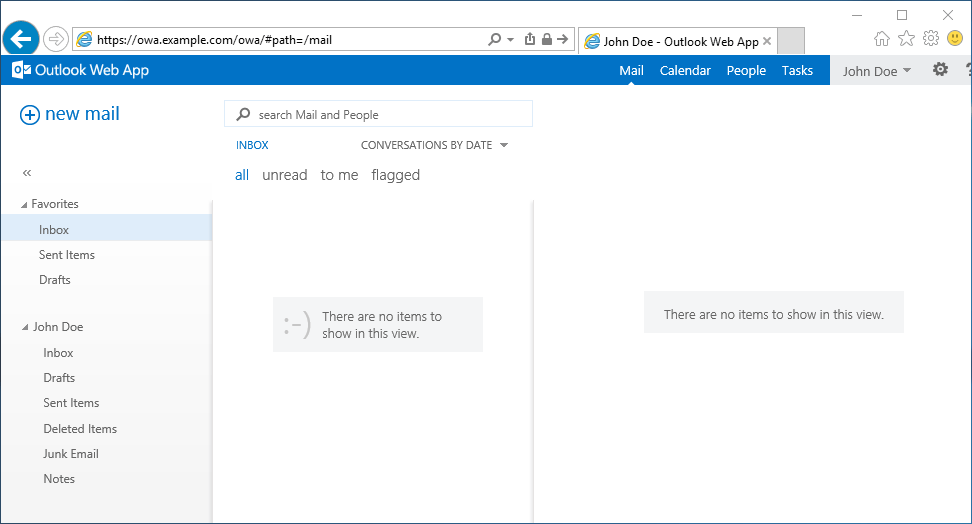
Task: Click the browser Home icon
Action: (881, 39)
